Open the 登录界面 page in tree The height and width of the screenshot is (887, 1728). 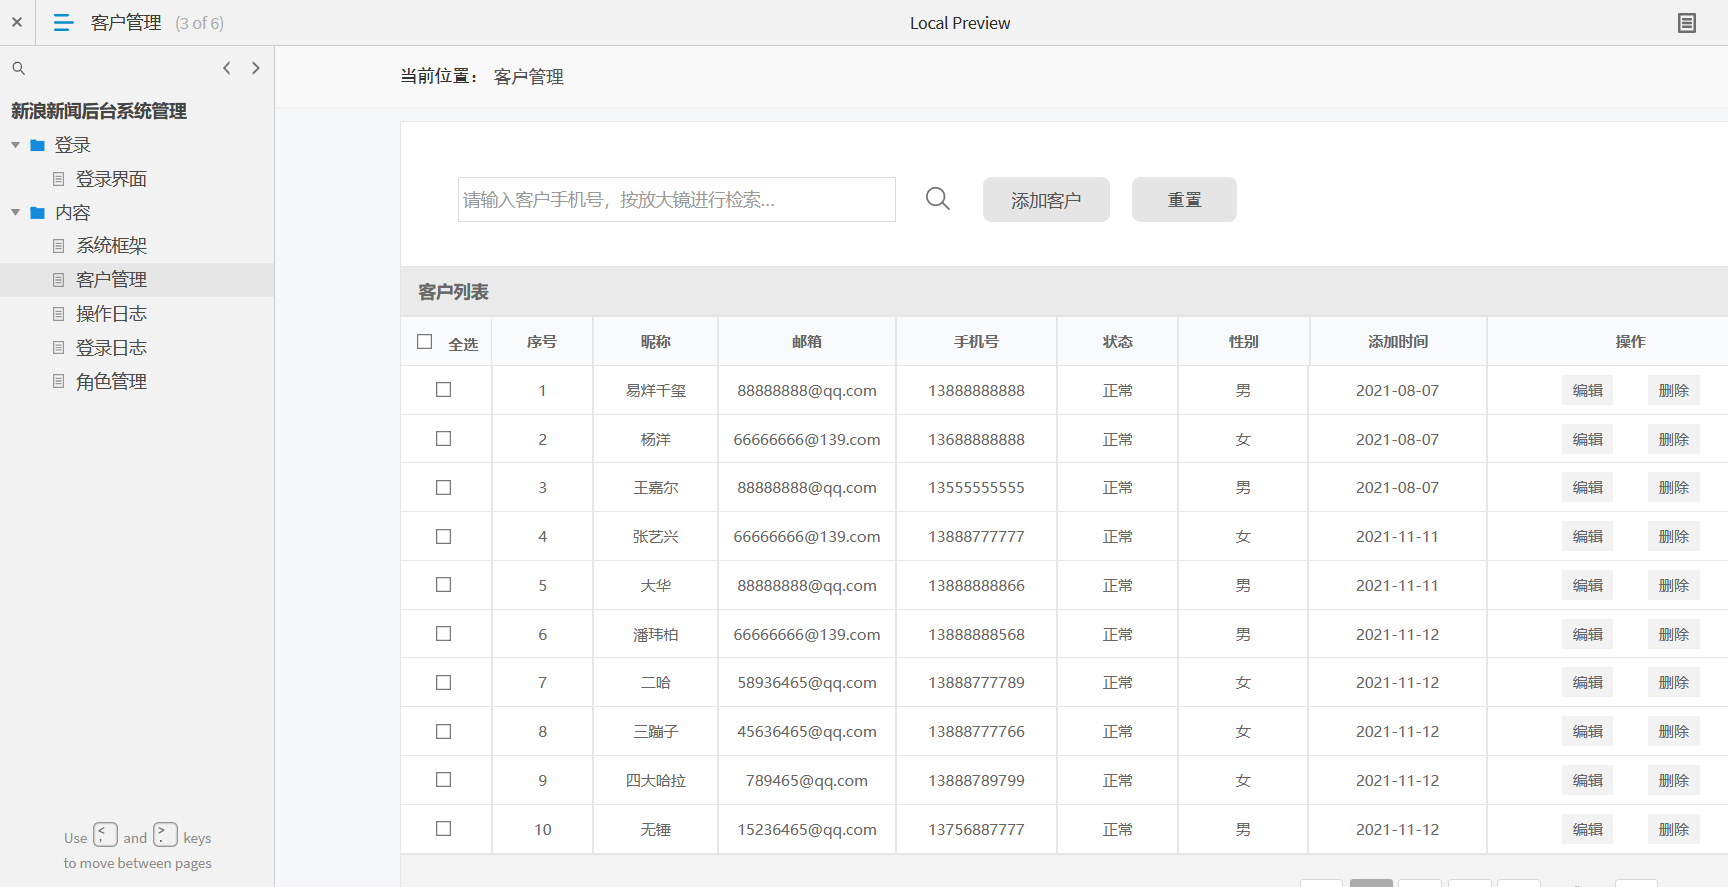pos(111,179)
